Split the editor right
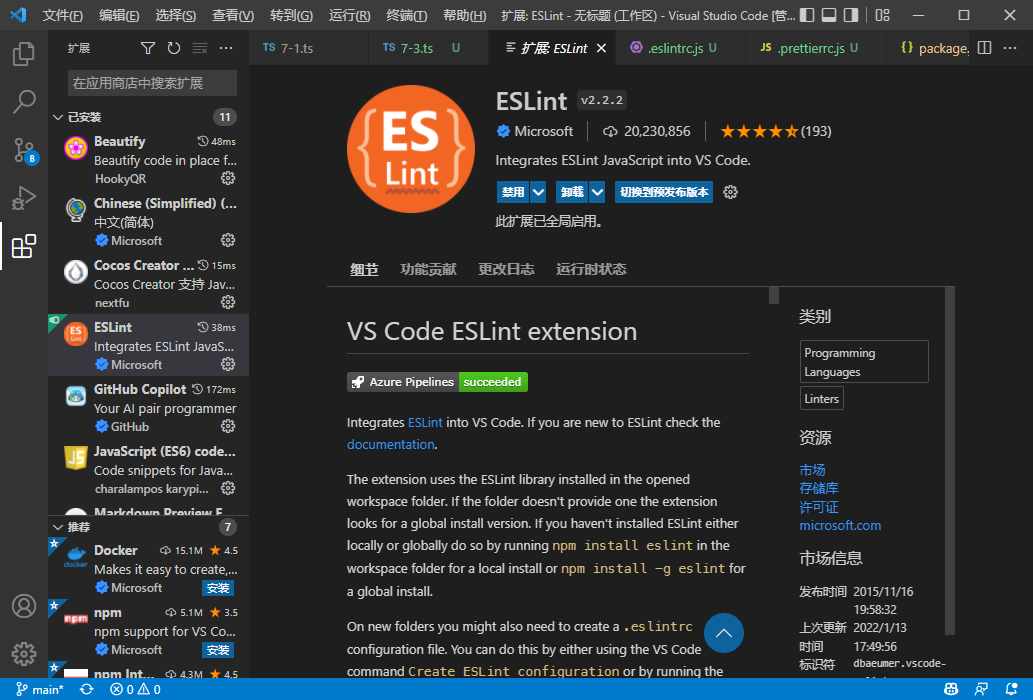 tap(984, 48)
